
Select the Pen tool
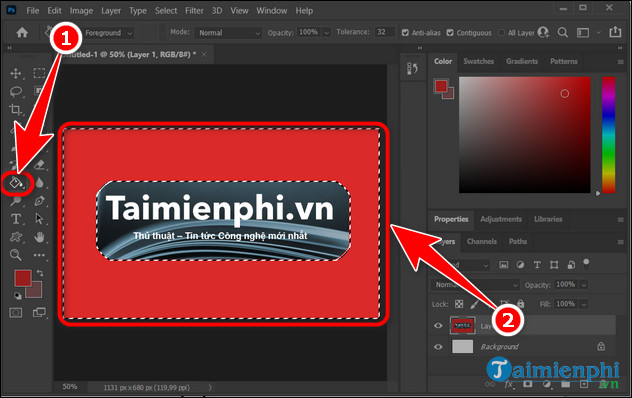coord(39,200)
